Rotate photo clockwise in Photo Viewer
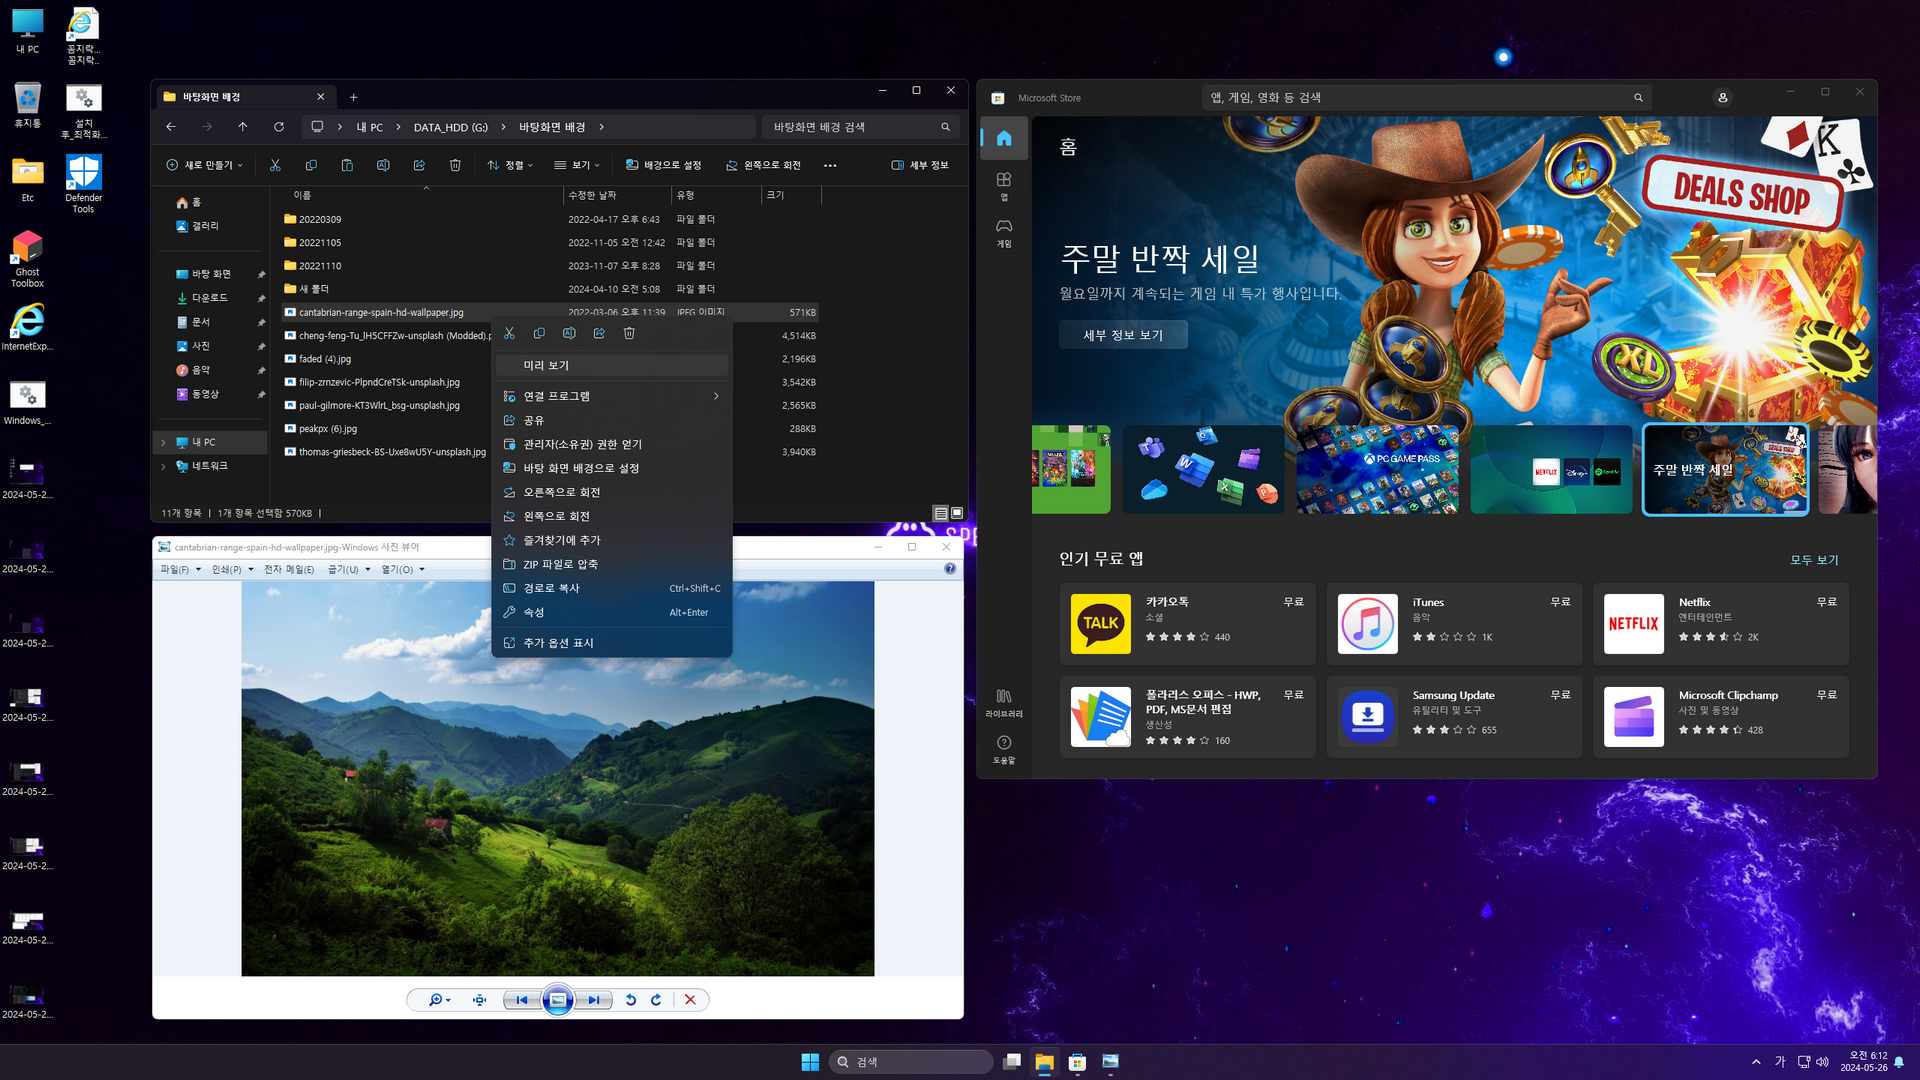Viewport: 1920px width, 1080px height. tap(657, 1000)
